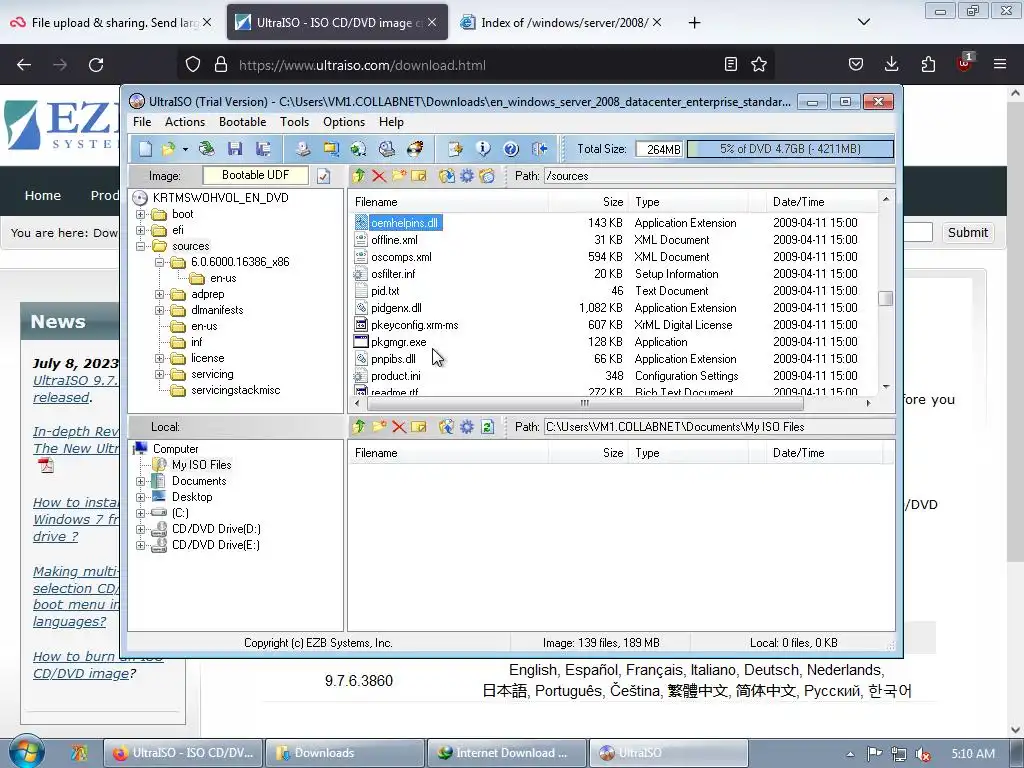The image size is (1024, 768).
Task: Sort by Size column header in image pane
Action: coord(588,202)
